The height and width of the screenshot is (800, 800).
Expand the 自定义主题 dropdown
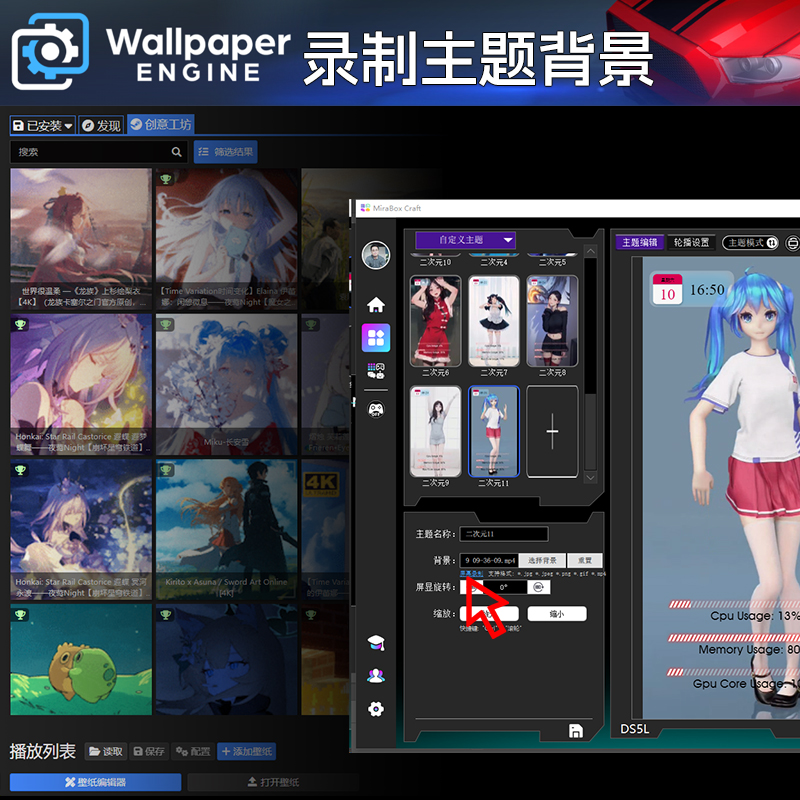tap(465, 240)
